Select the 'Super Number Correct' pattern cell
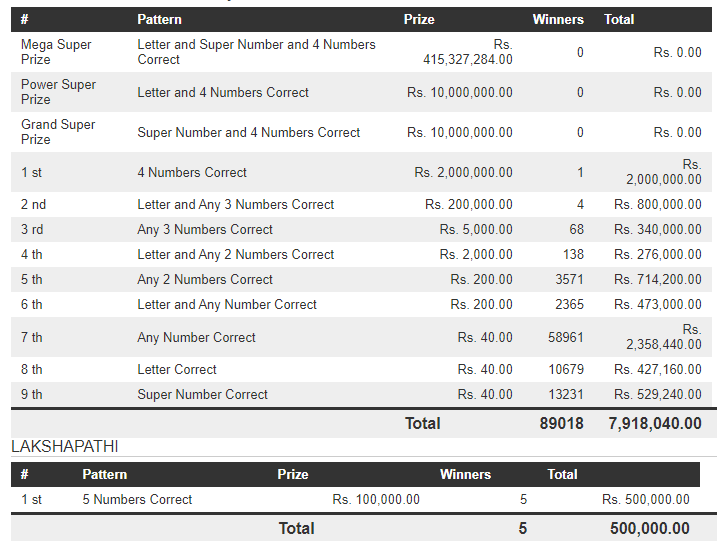This screenshot has width=717, height=541. [203, 394]
